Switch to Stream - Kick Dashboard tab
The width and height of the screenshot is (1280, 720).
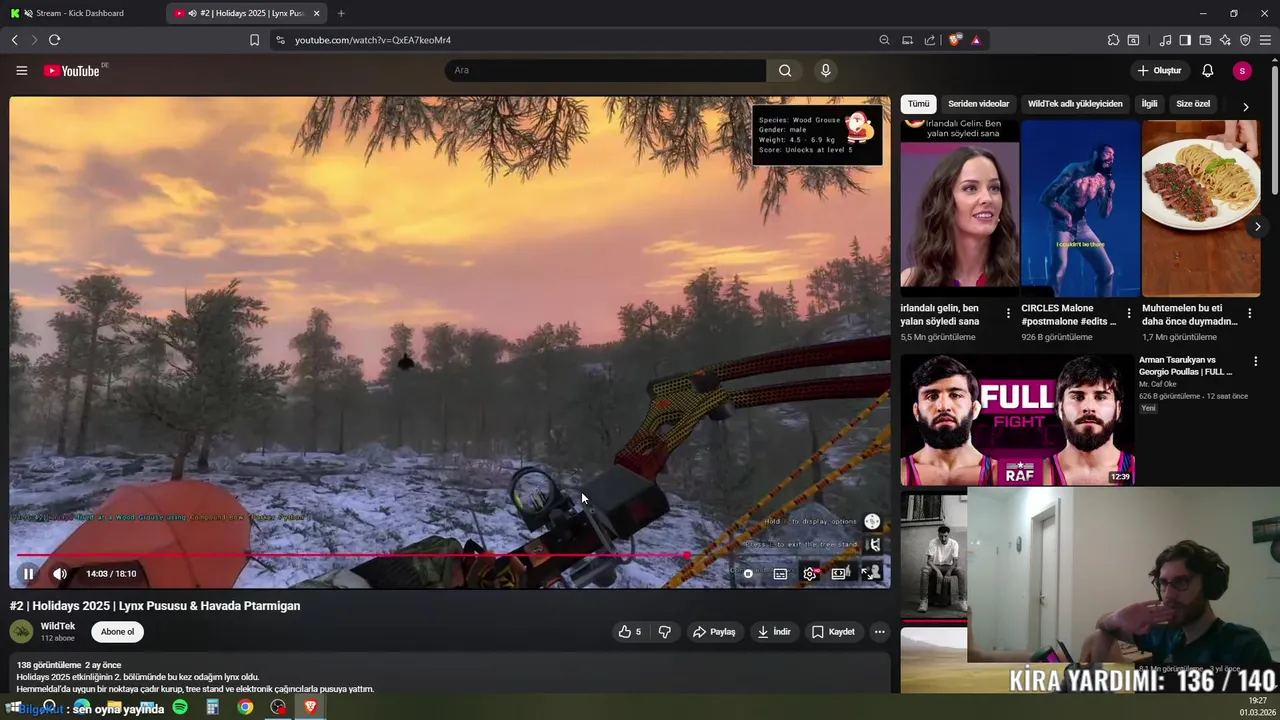coord(79,13)
